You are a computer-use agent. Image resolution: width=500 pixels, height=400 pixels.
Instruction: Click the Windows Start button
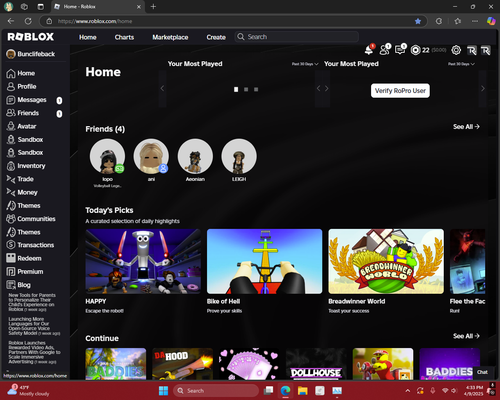coord(163,391)
